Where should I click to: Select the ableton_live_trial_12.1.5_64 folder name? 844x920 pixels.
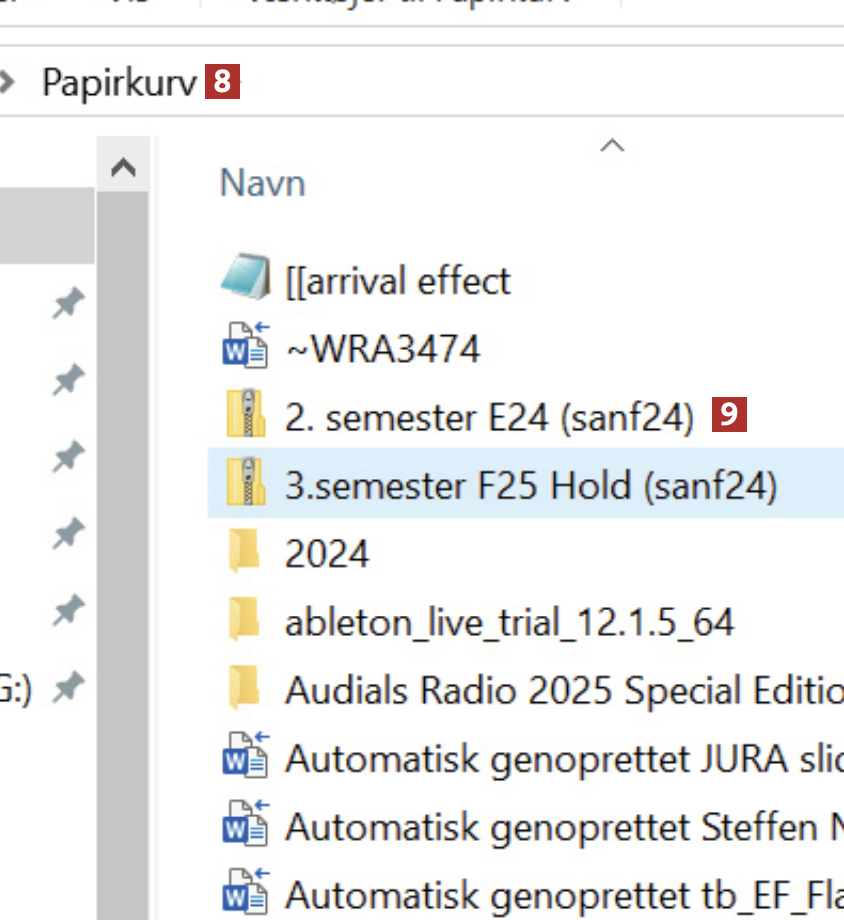(509, 622)
